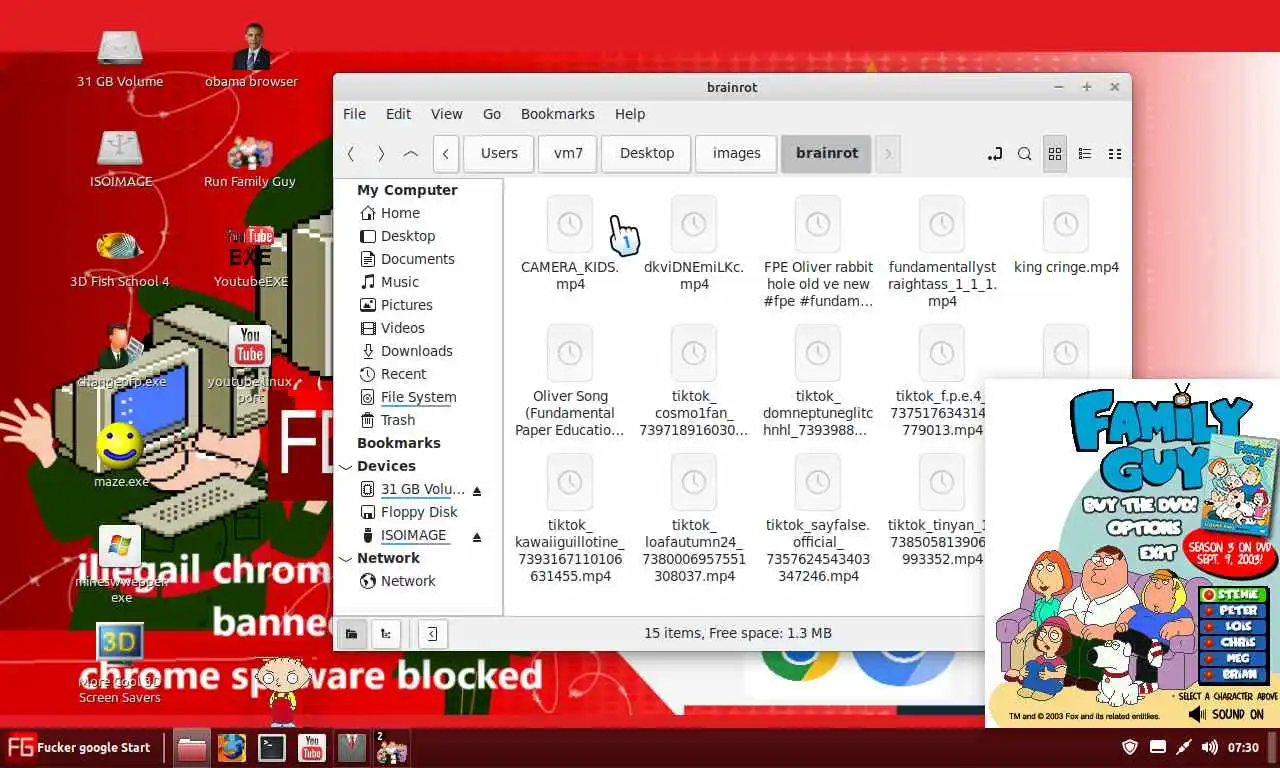Viewport: 1280px width, 768px height.
Task: Eject the ISOIMAGE device
Action: tap(477, 536)
